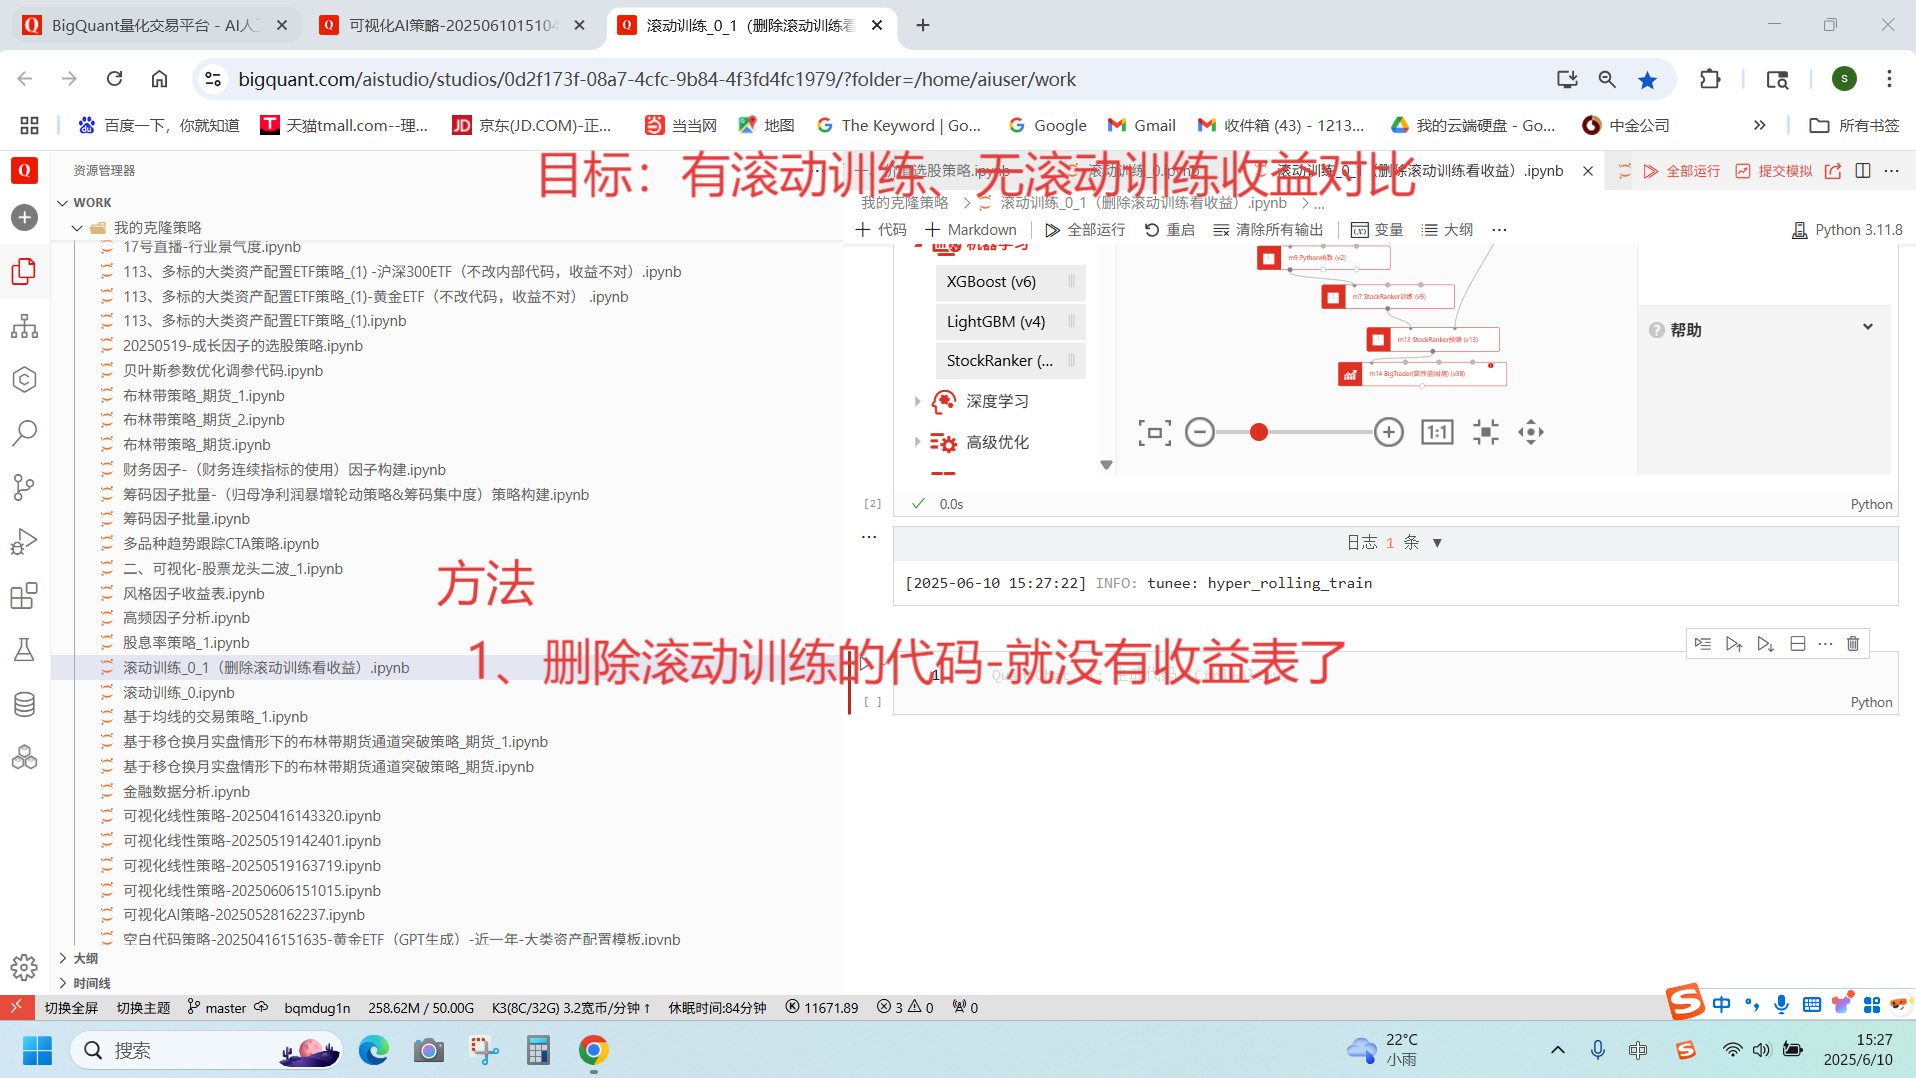Switch to the 可视化AI策略 browser tab
The width and height of the screenshot is (1916, 1078).
[x=452, y=25]
